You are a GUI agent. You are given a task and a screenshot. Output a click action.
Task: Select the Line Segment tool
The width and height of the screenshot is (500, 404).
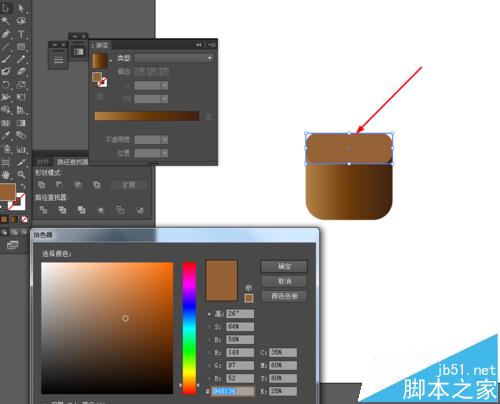click(6, 46)
